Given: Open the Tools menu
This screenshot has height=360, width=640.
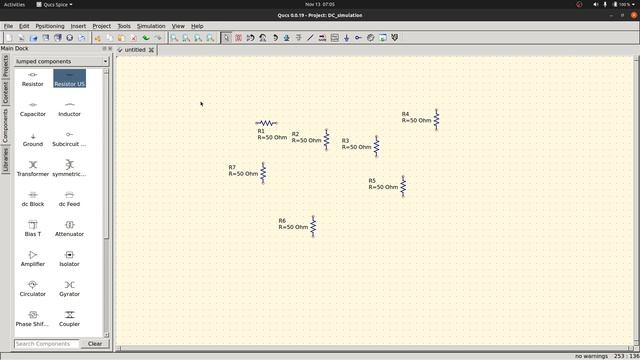Looking at the screenshot, I should coord(124,26).
